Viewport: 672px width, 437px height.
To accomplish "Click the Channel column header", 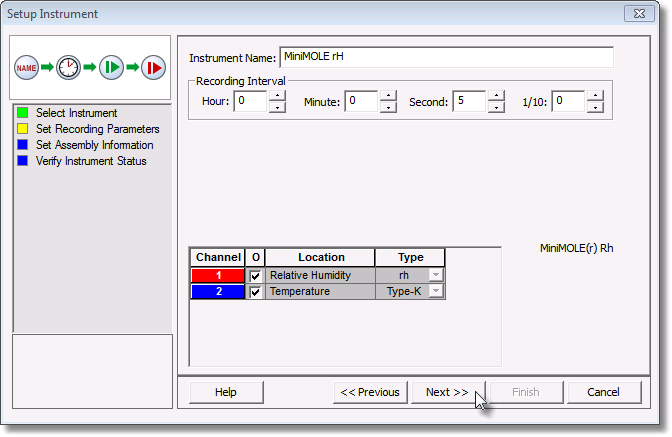I will pos(218,257).
